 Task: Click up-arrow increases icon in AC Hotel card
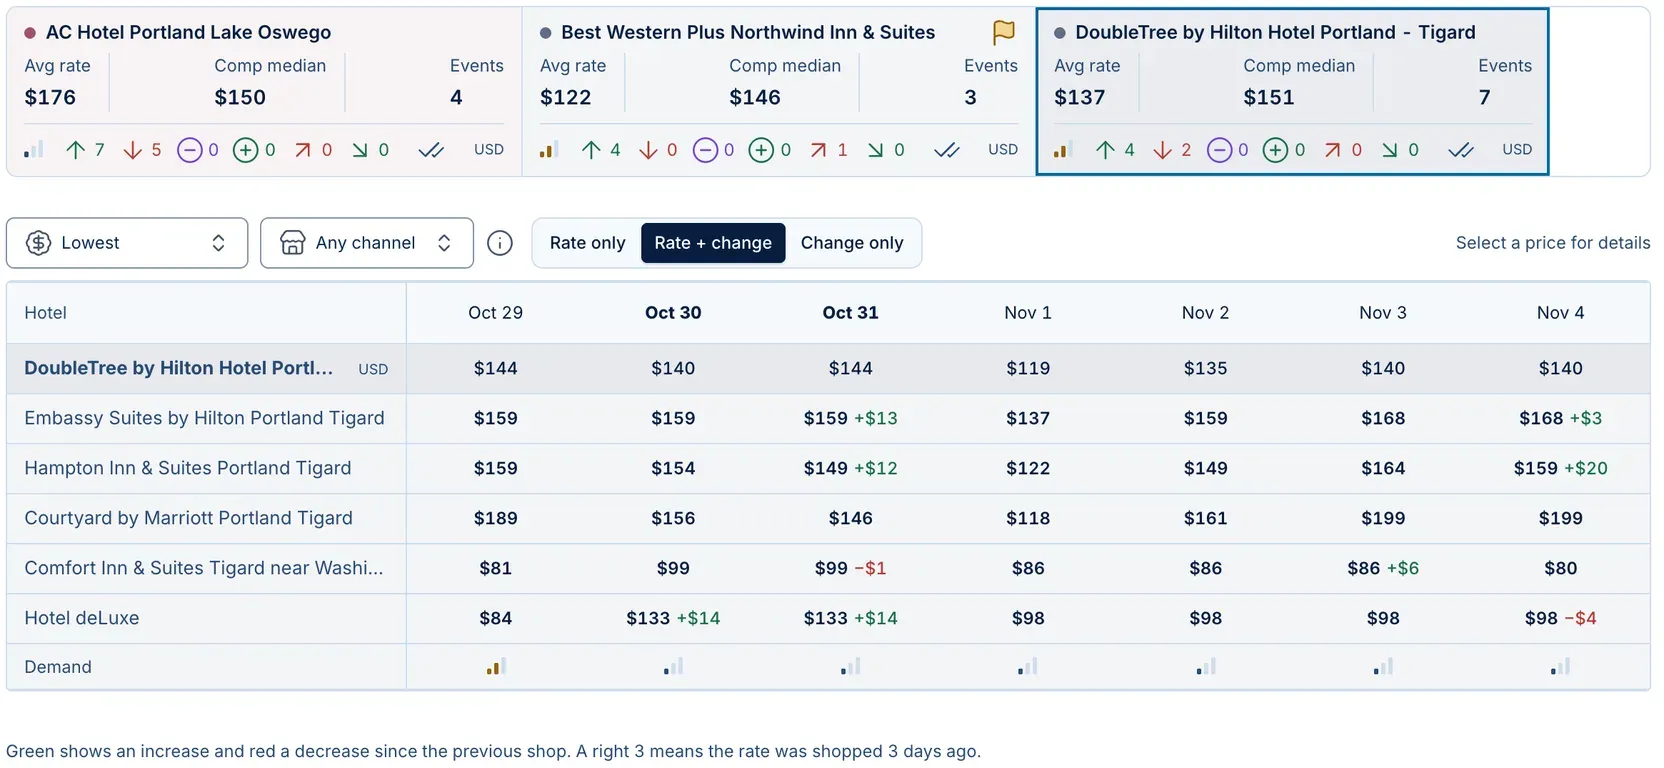click(75, 150)
